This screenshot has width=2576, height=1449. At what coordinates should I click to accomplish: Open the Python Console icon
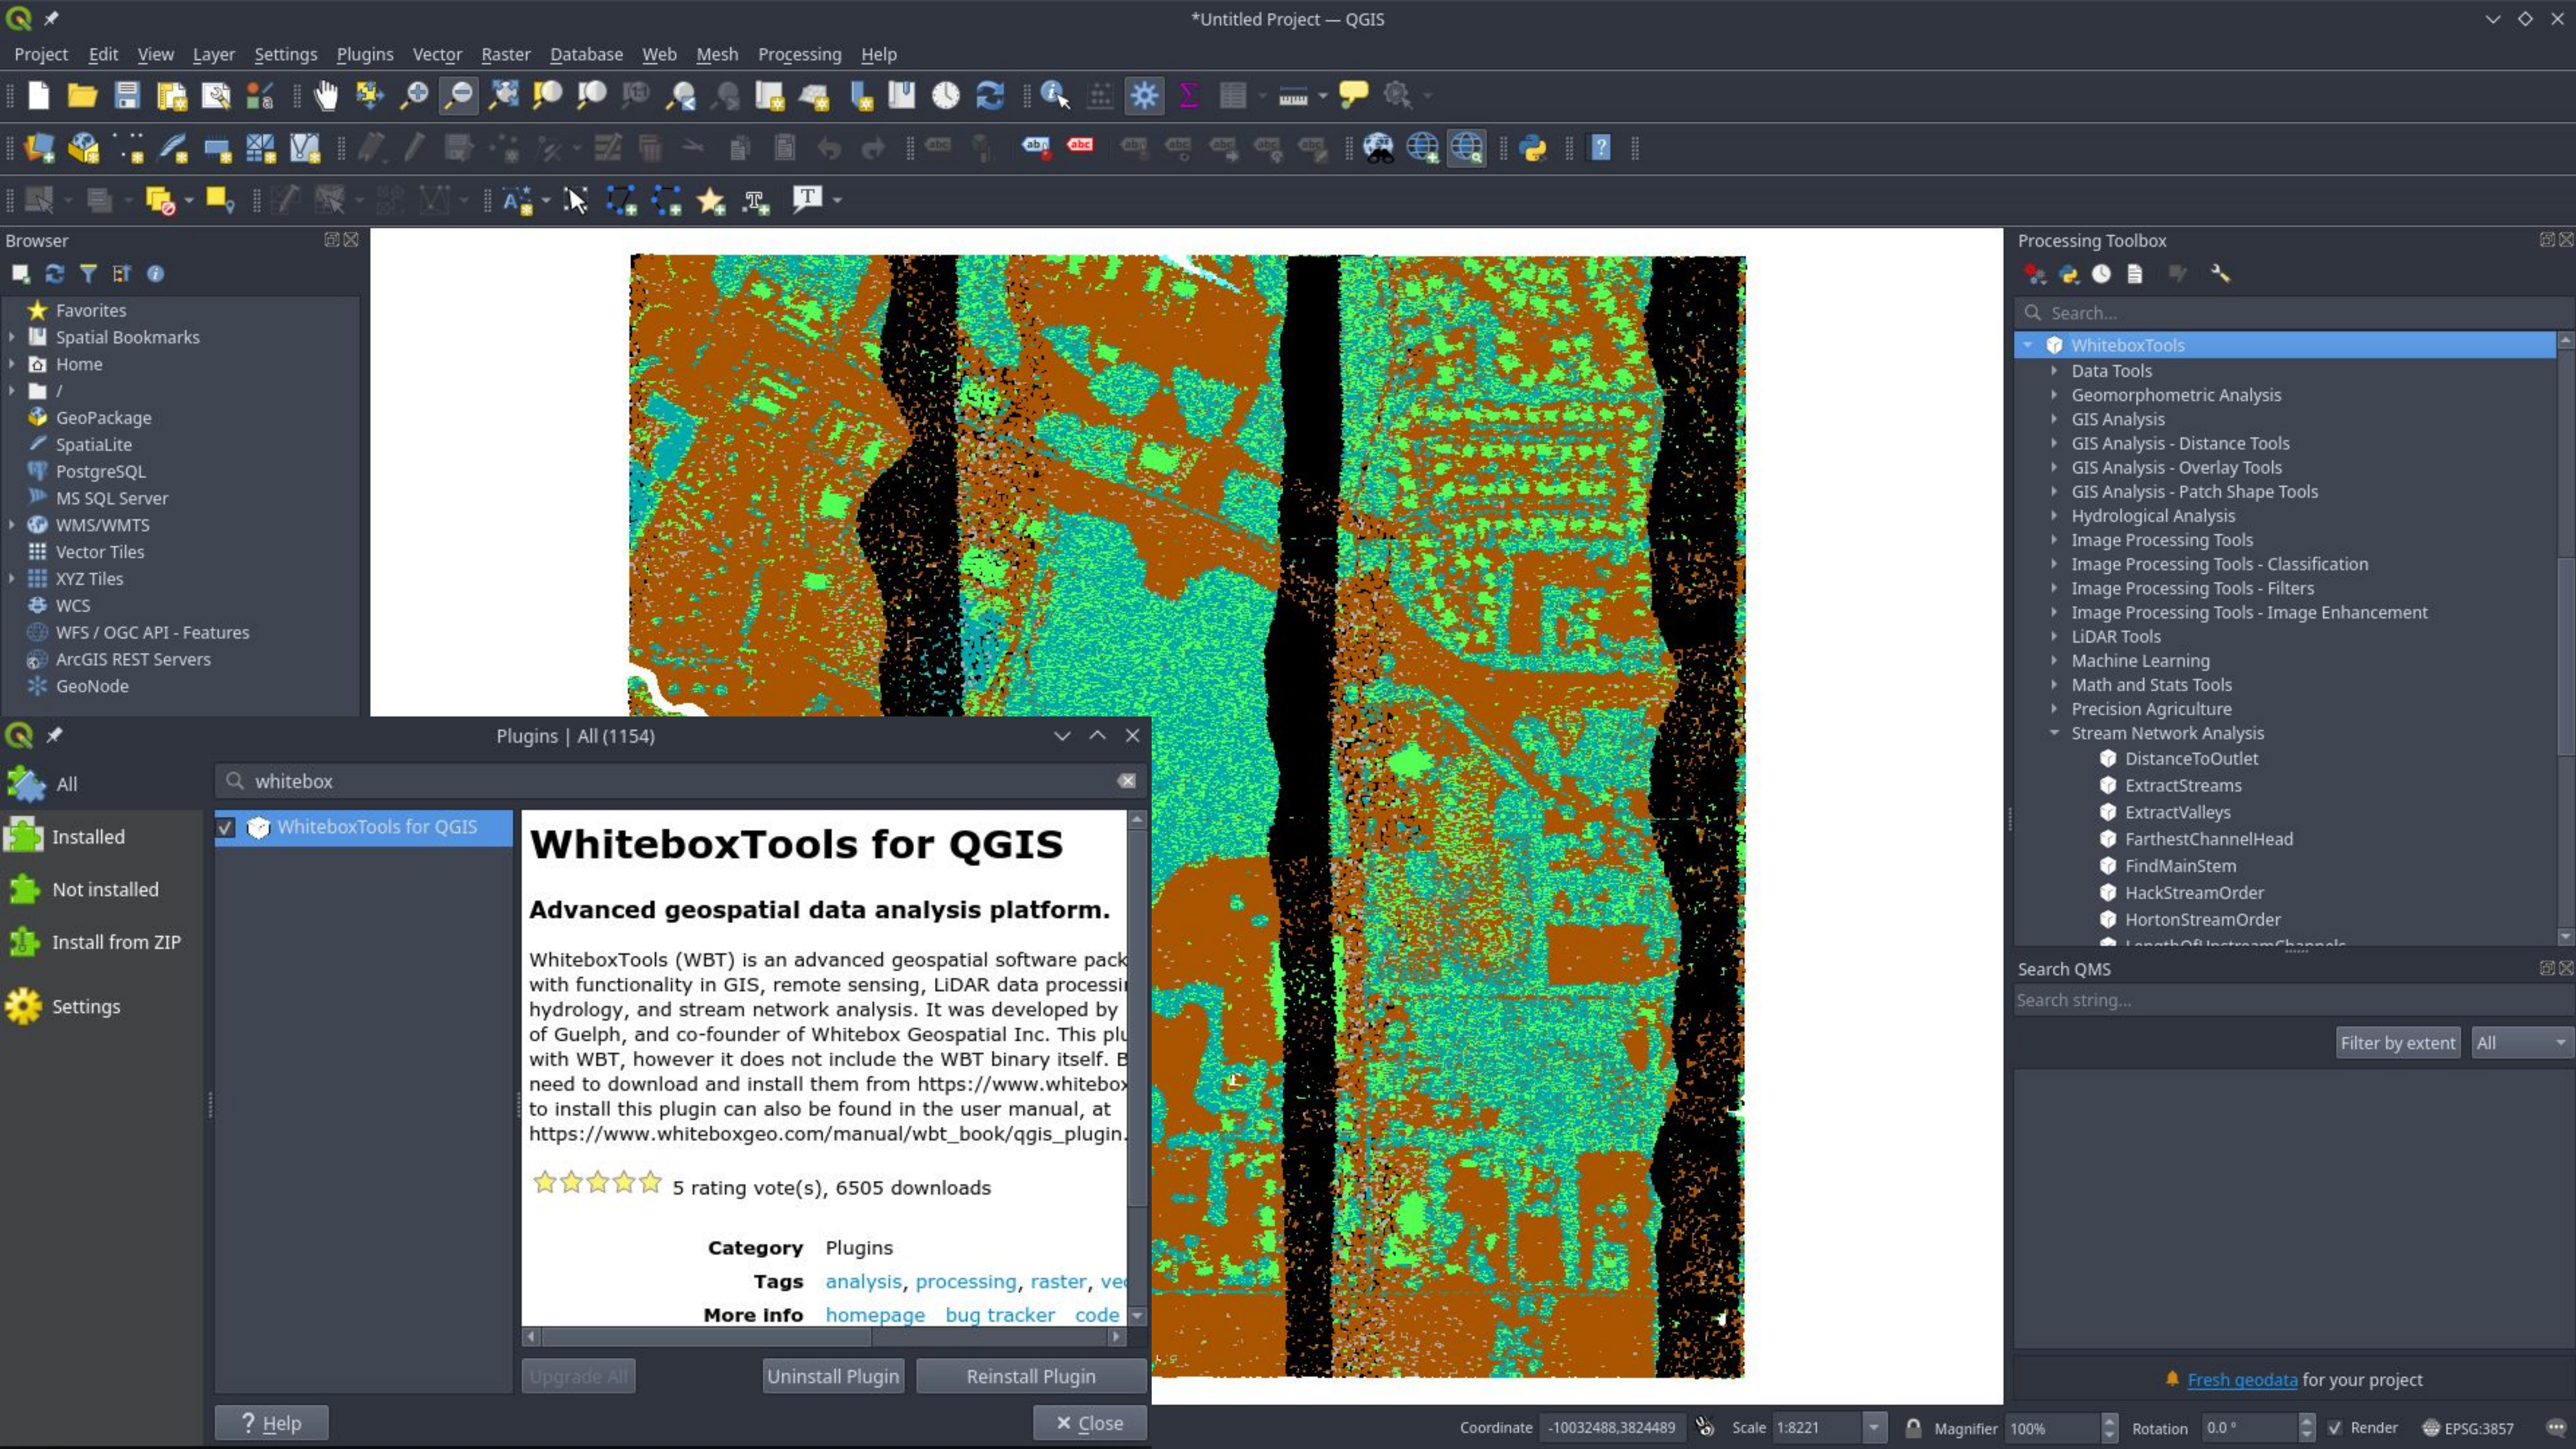[1532, 148]
